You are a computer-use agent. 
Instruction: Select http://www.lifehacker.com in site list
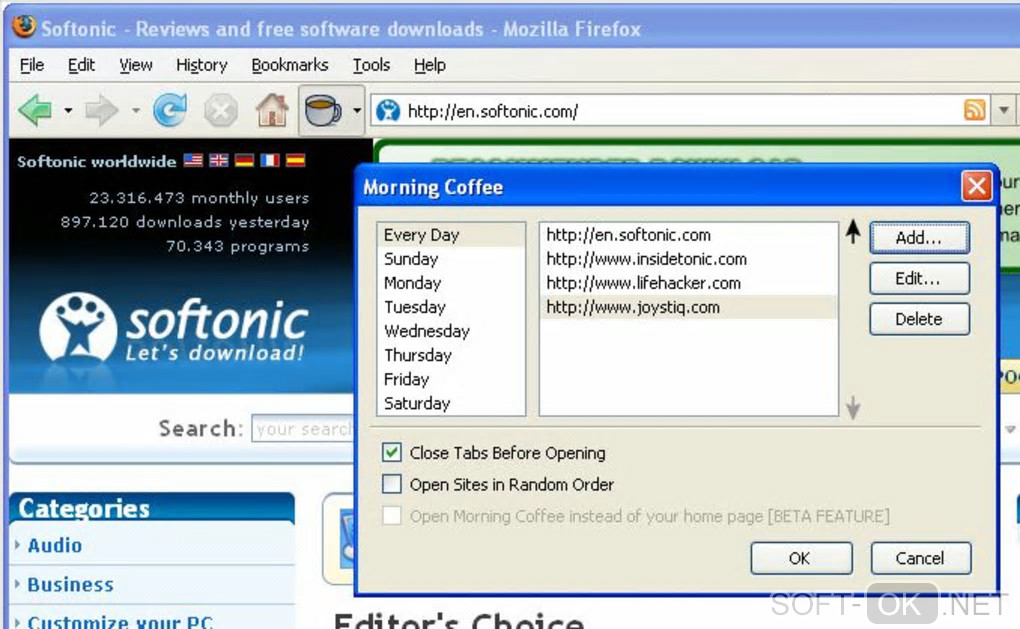[x=689, y=283]
